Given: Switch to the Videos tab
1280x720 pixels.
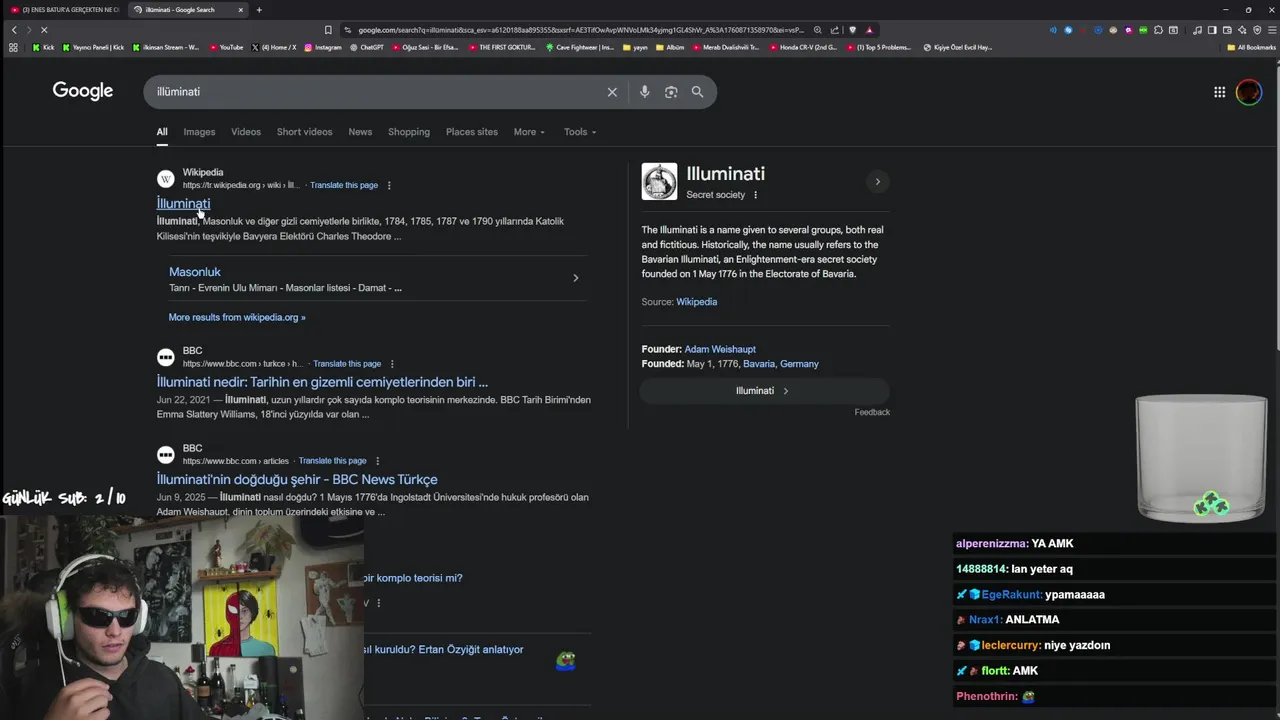Looking at the screenshot, I should [246, 132].
